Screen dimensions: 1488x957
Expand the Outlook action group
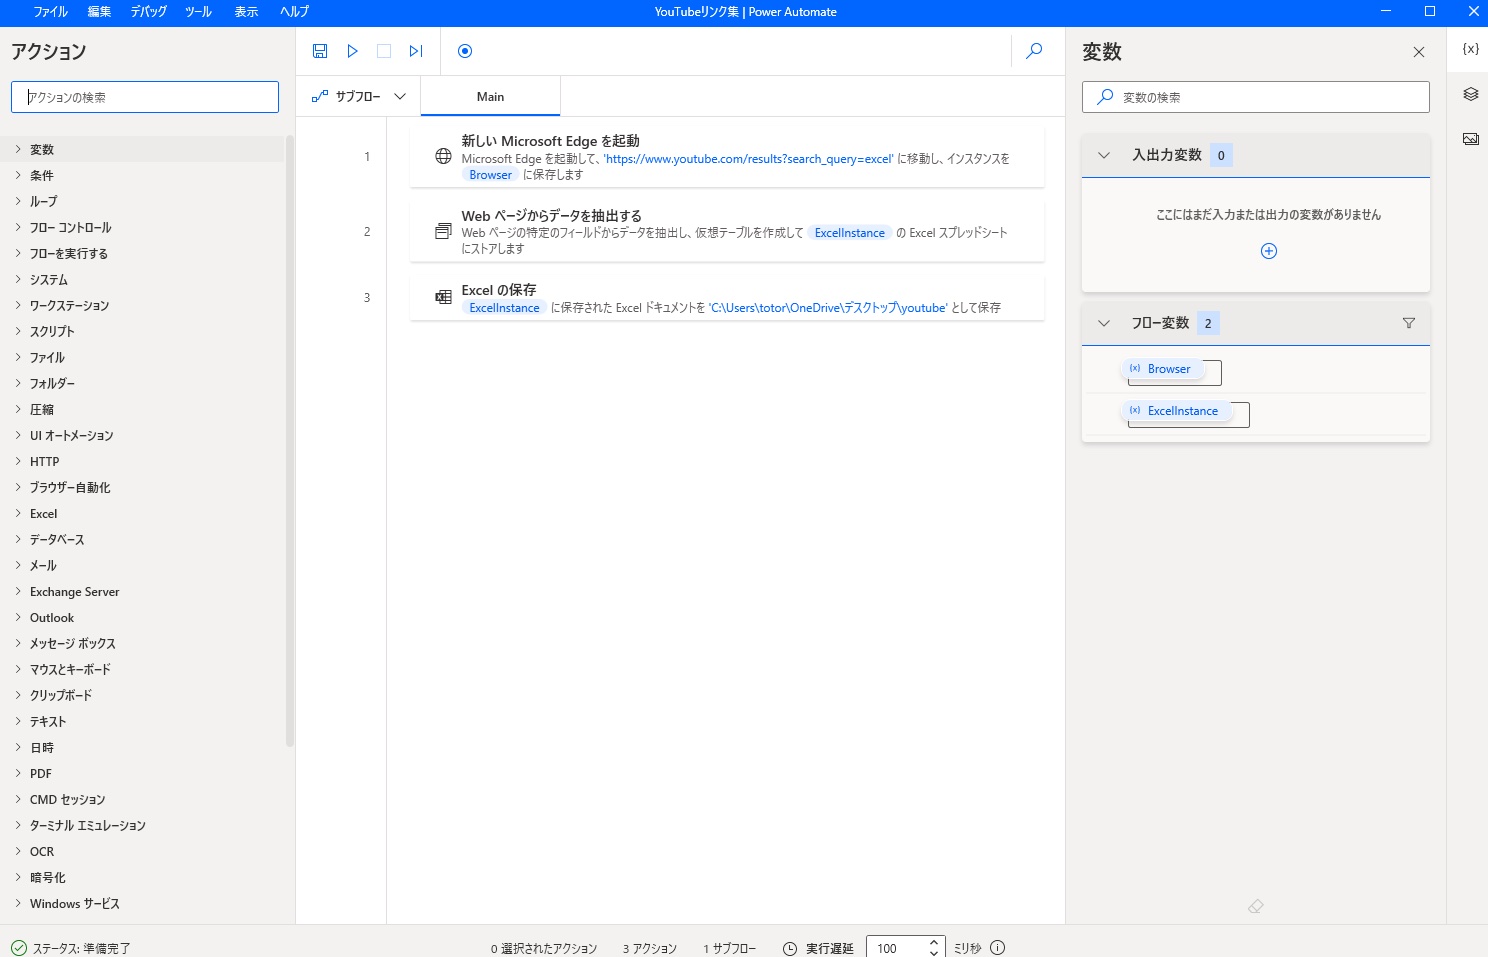(18, 617)
